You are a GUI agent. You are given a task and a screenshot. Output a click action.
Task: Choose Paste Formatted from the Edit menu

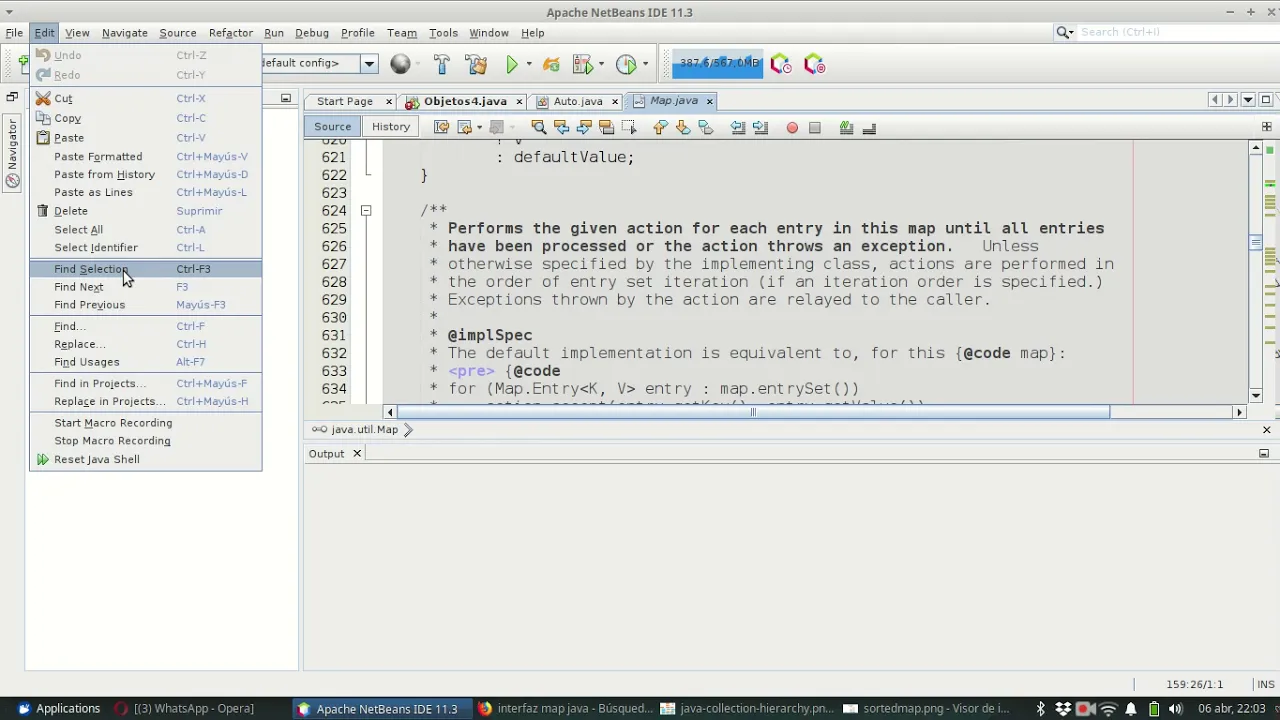click(x=146, y=157)
